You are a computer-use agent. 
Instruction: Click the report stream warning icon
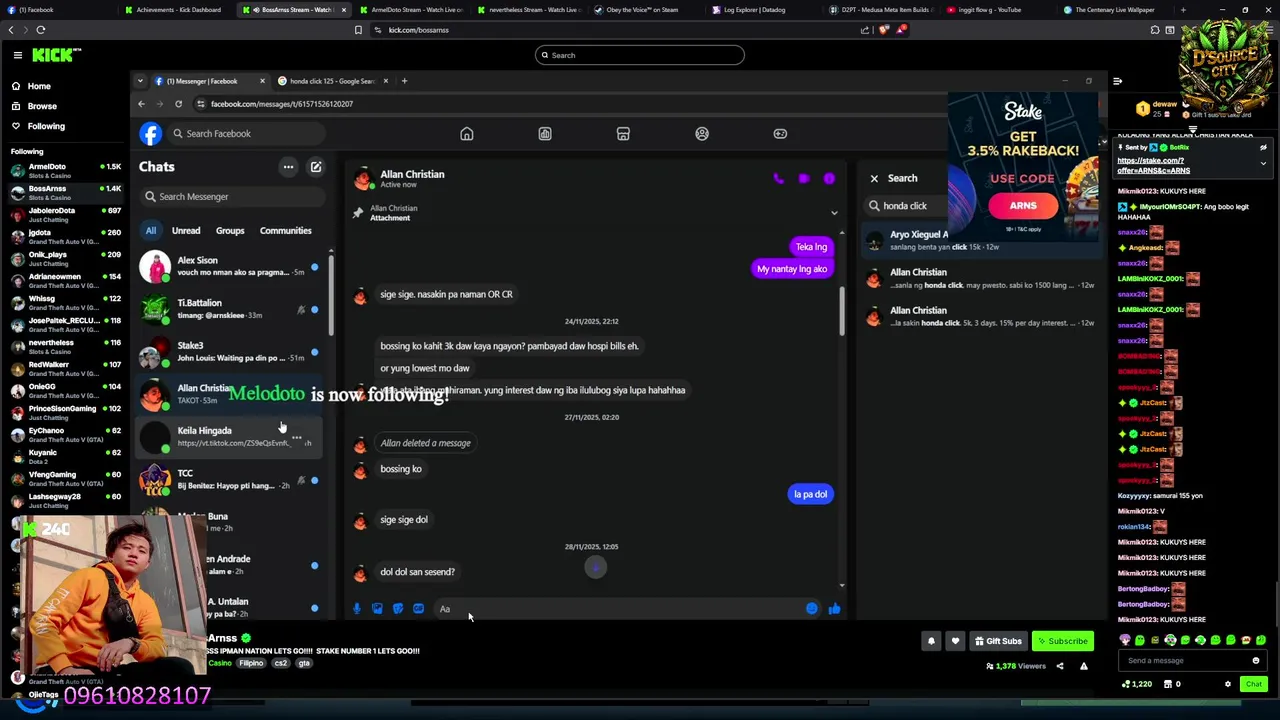pyautogui.click(x=1083, y=666)
